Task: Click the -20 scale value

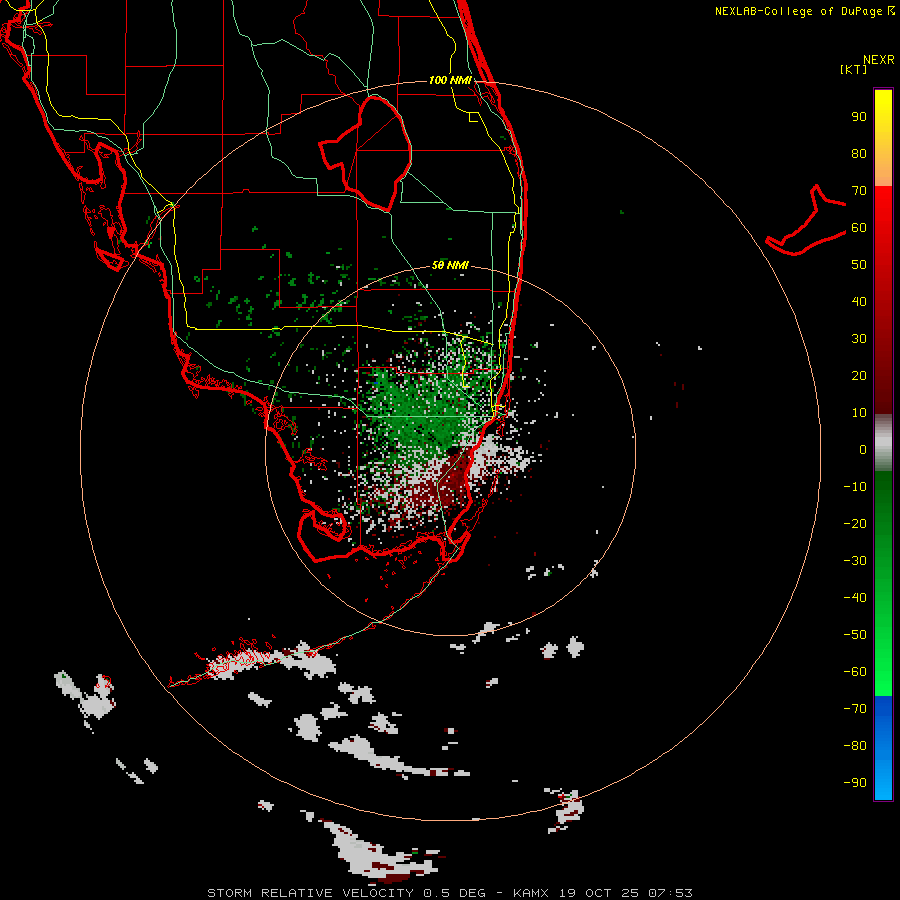Action: [x=855, y=524]
